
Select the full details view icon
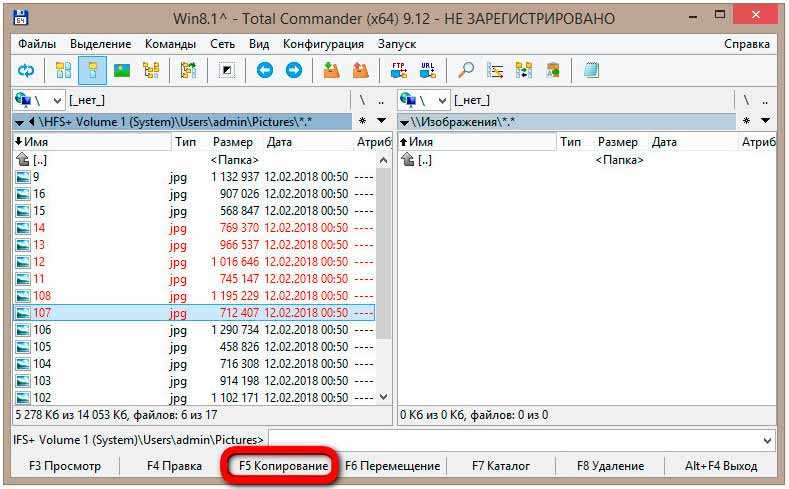click(93, 70)
